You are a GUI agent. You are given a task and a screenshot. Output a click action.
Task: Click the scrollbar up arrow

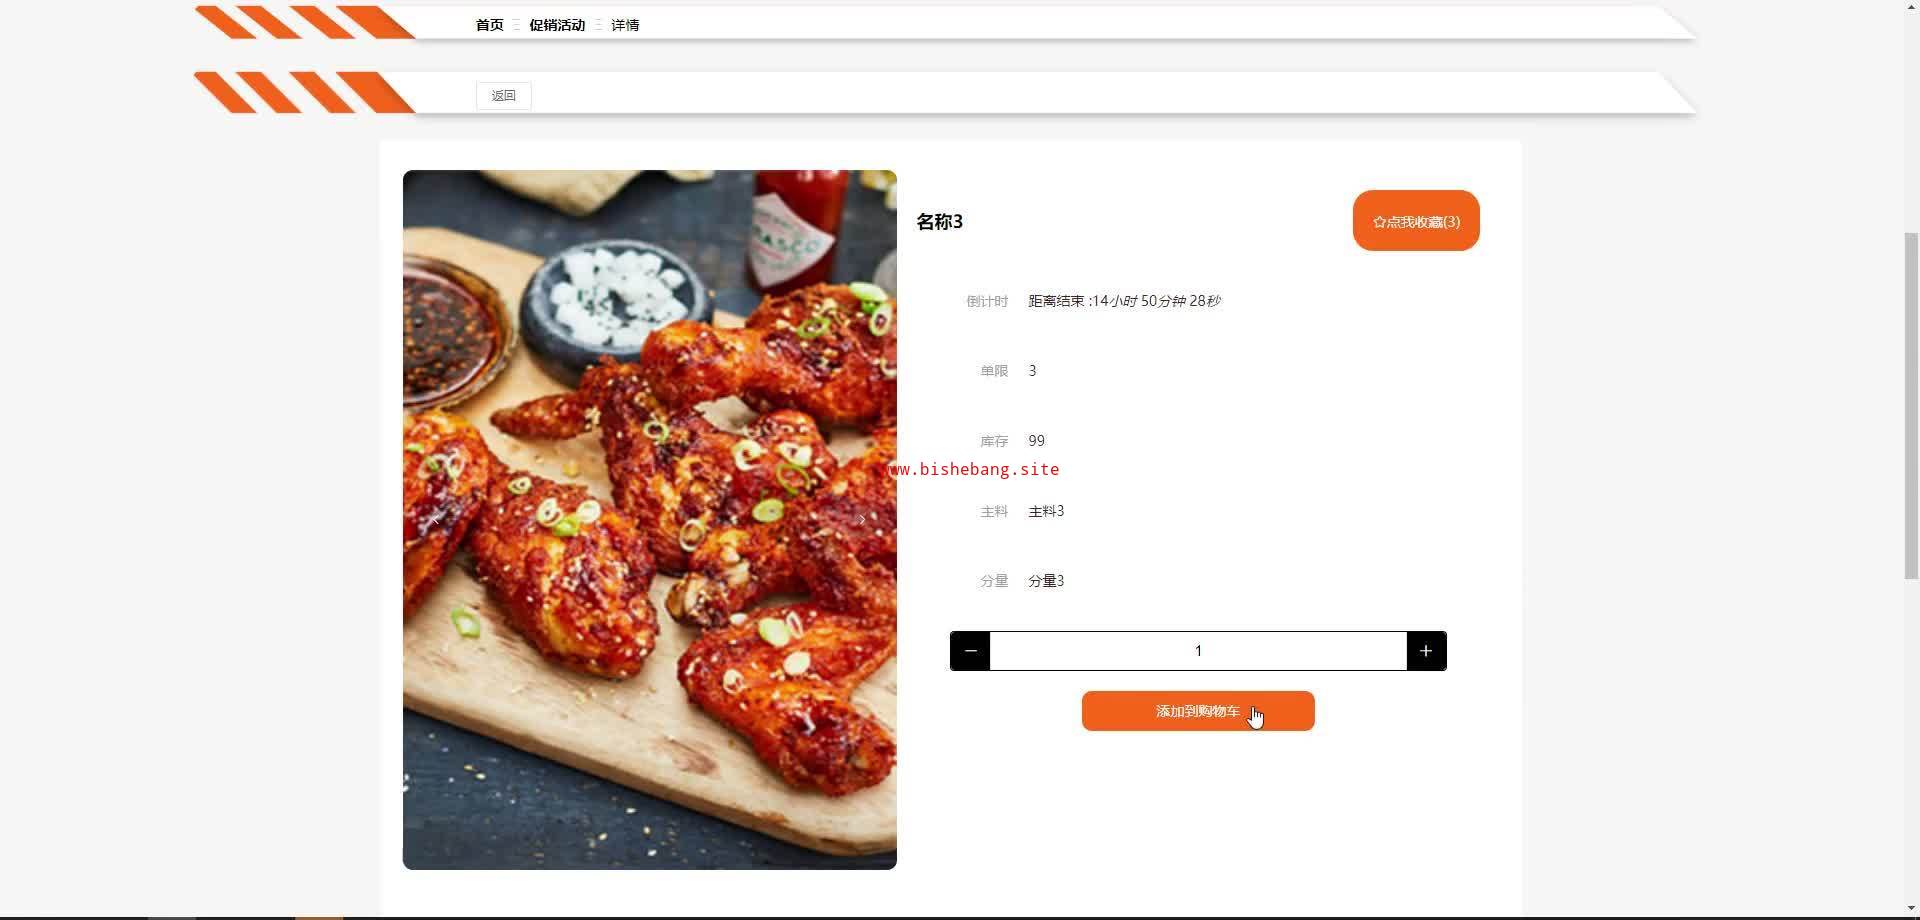[x=1911, y=8]
